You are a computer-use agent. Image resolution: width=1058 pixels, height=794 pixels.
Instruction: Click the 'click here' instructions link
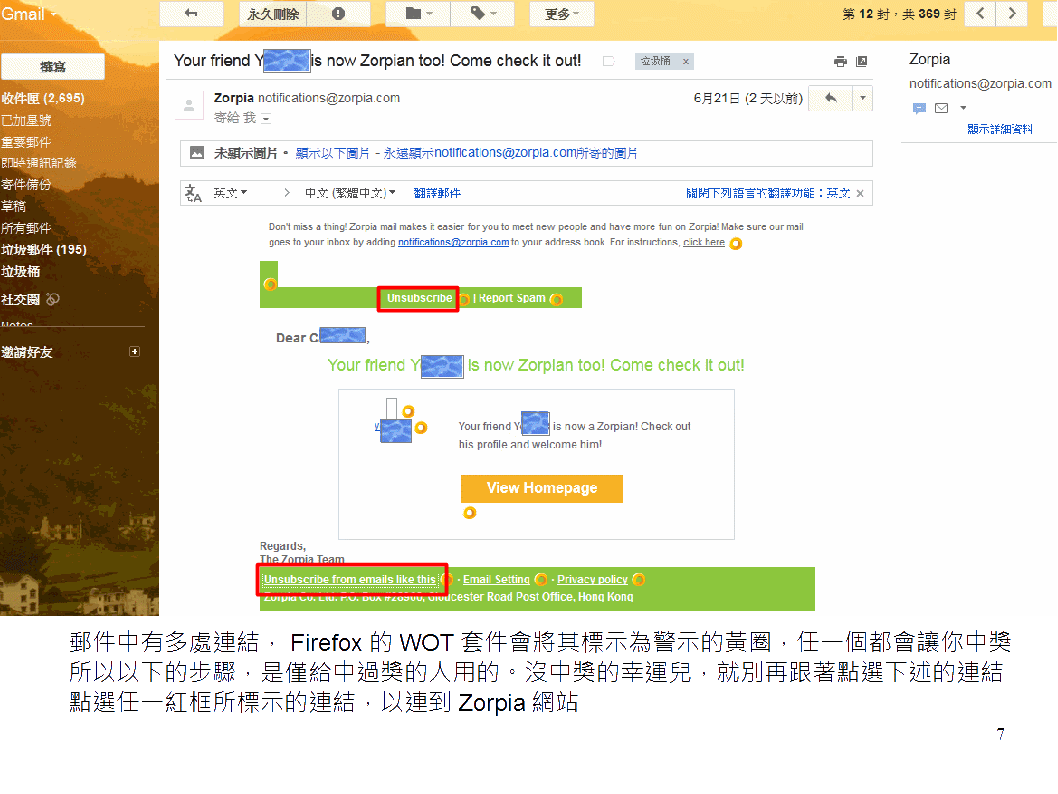(704, 242)
